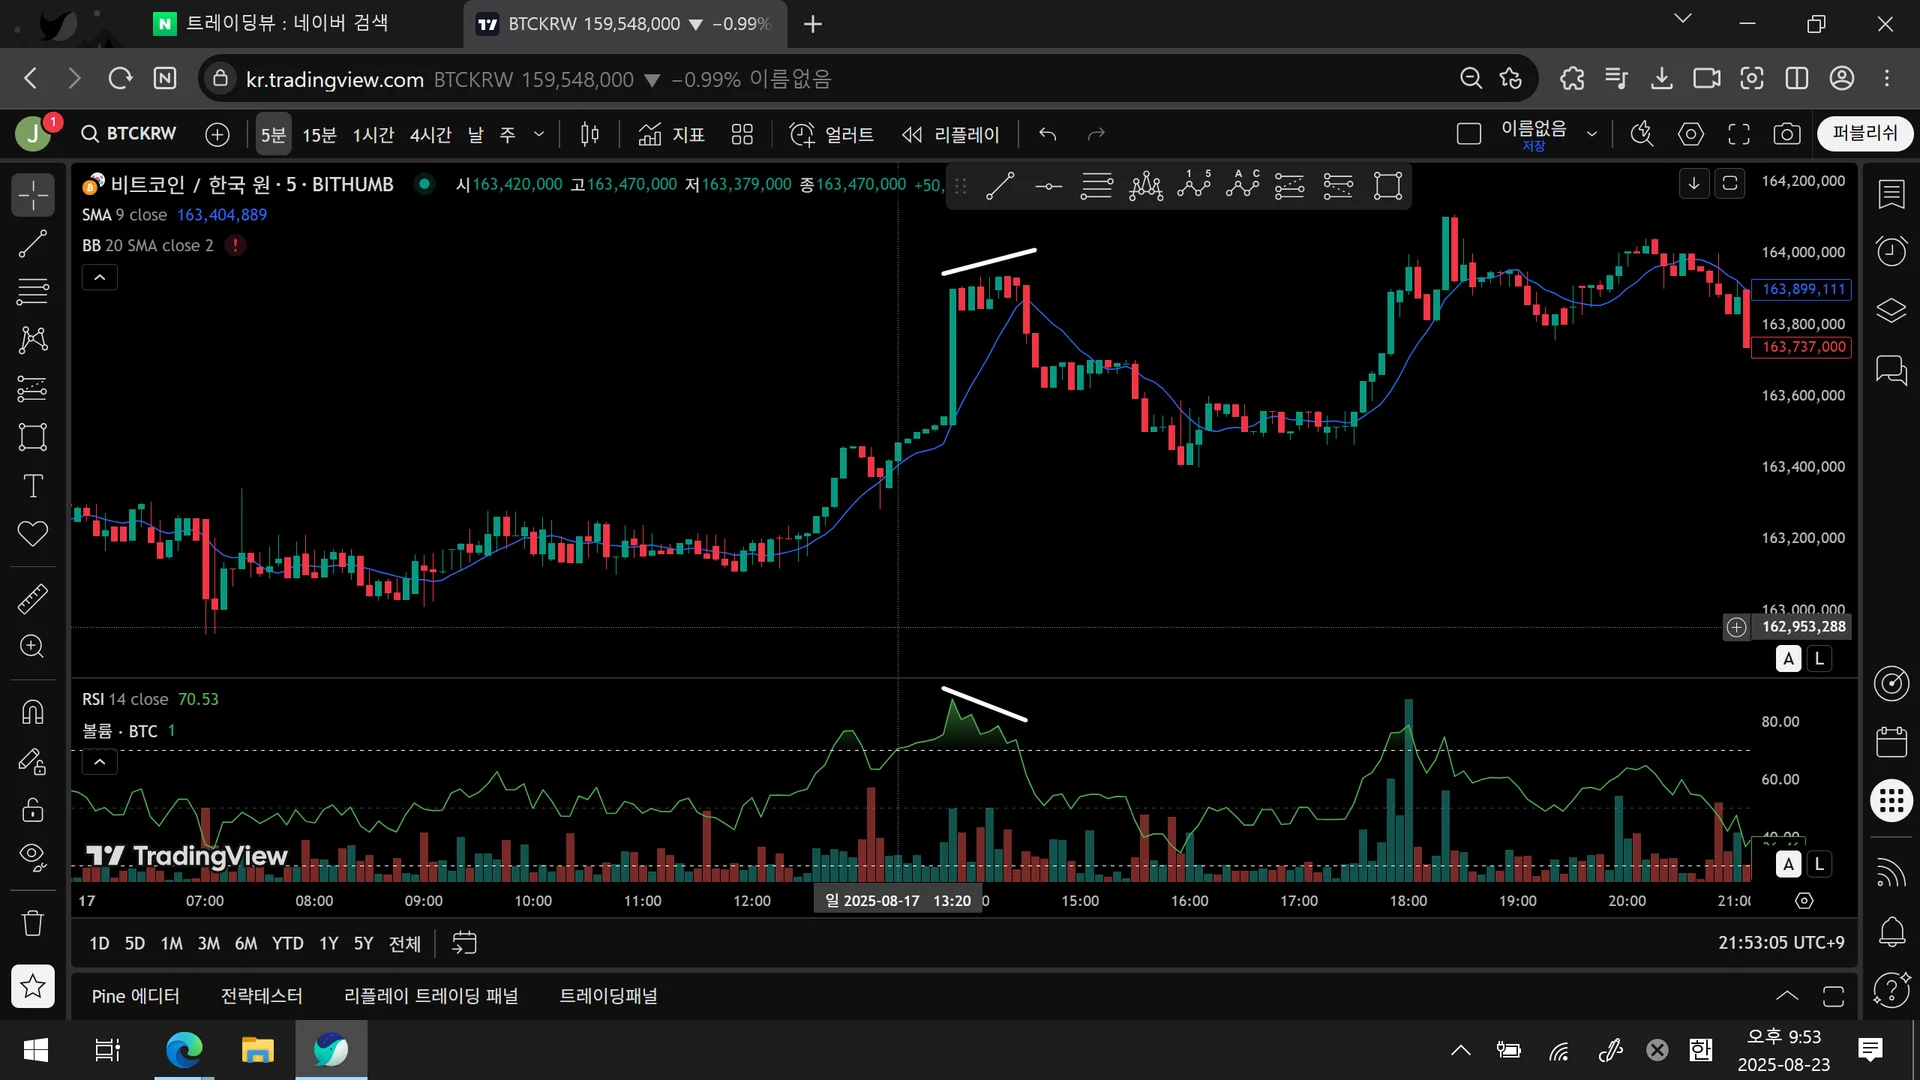The width and height of the screenshot is (1920, 1080).
Task: Select the Fibonacci retracement tool in sidebar
Action: [33, 292]
